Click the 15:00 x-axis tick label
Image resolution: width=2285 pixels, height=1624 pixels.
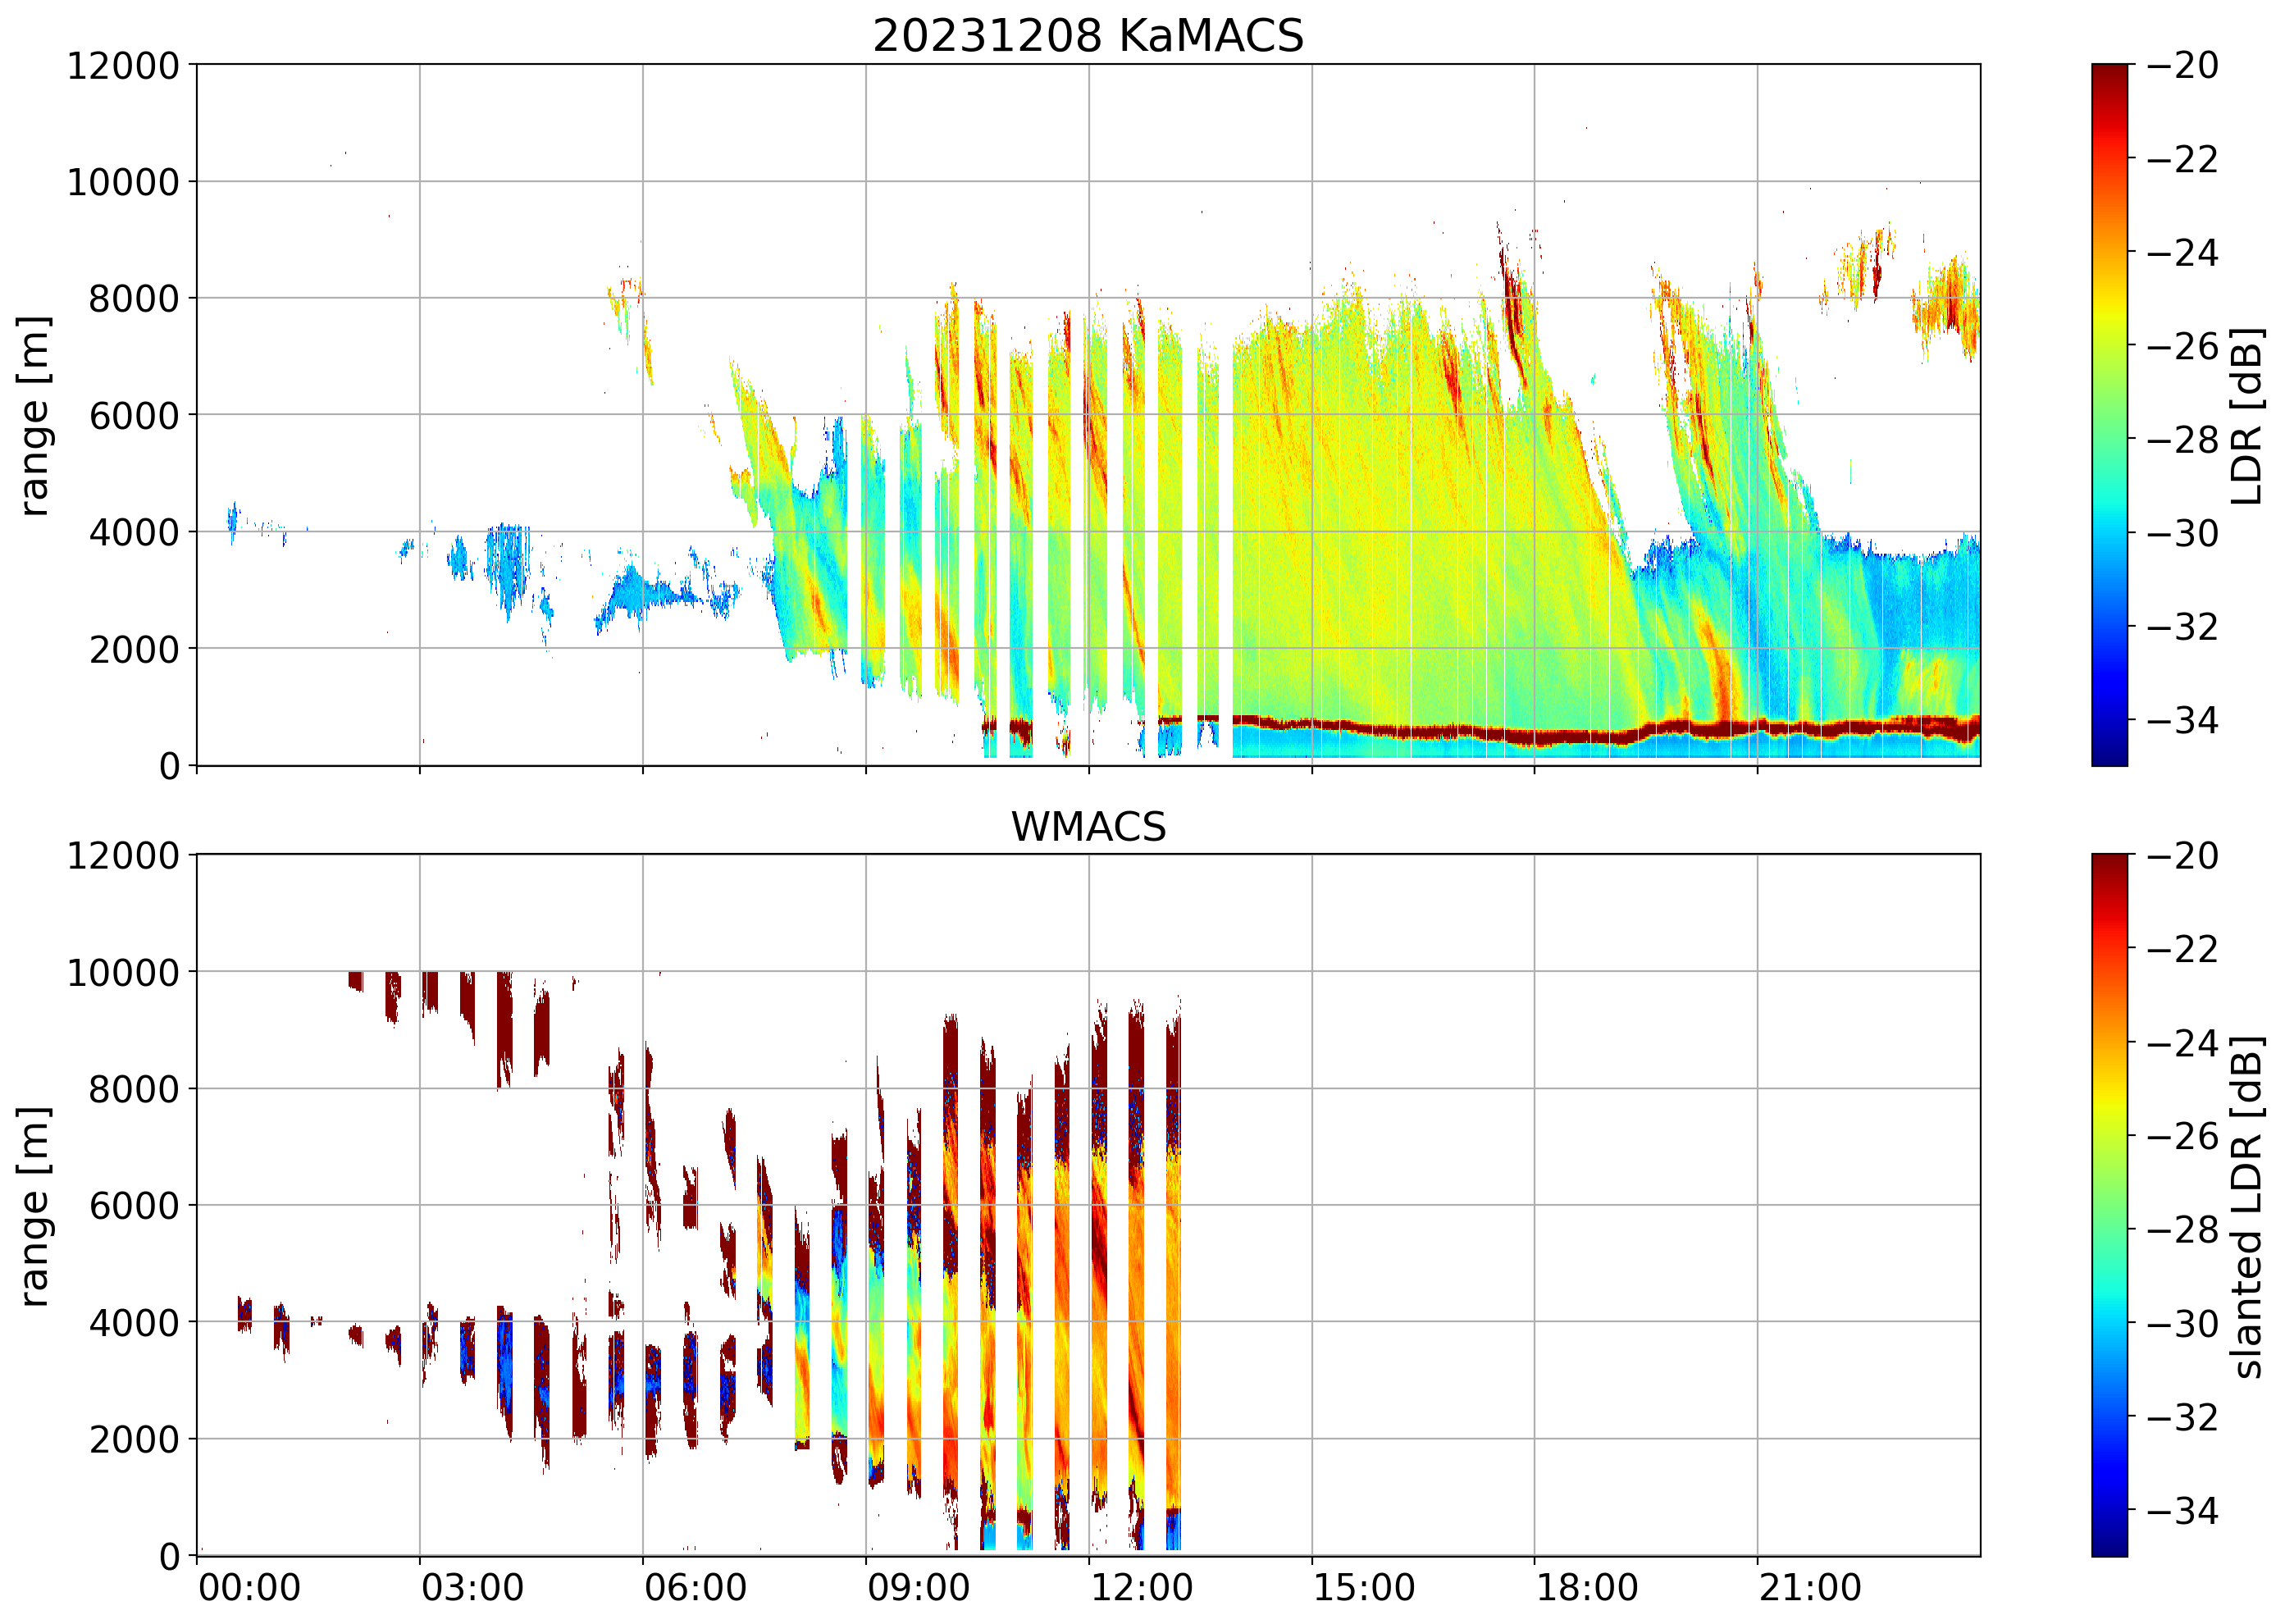coord(1364,1588)
